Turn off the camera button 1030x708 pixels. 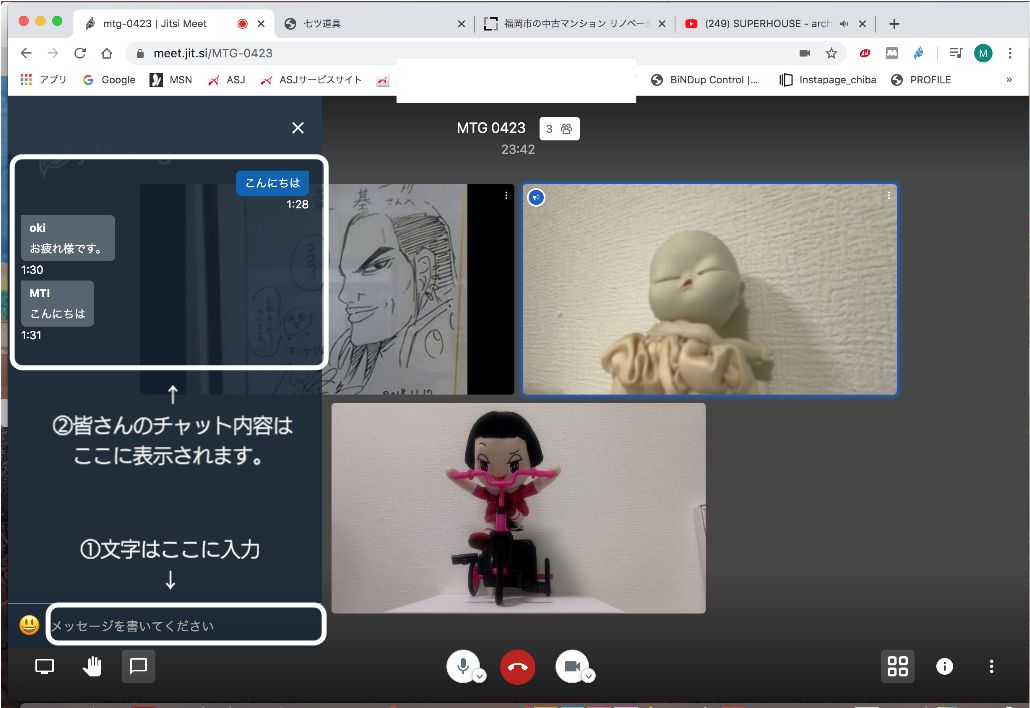pyautogui.click(x=572, y=666)
